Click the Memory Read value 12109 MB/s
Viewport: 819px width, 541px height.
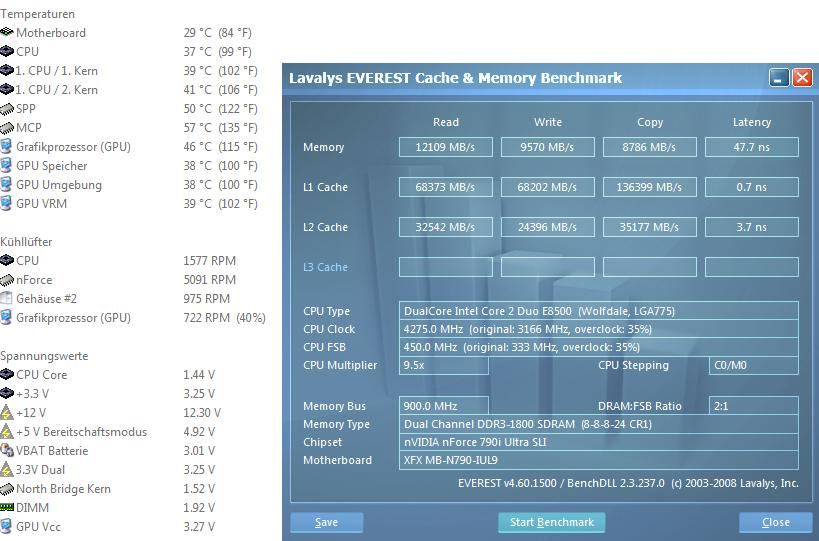tap(446, 147)
